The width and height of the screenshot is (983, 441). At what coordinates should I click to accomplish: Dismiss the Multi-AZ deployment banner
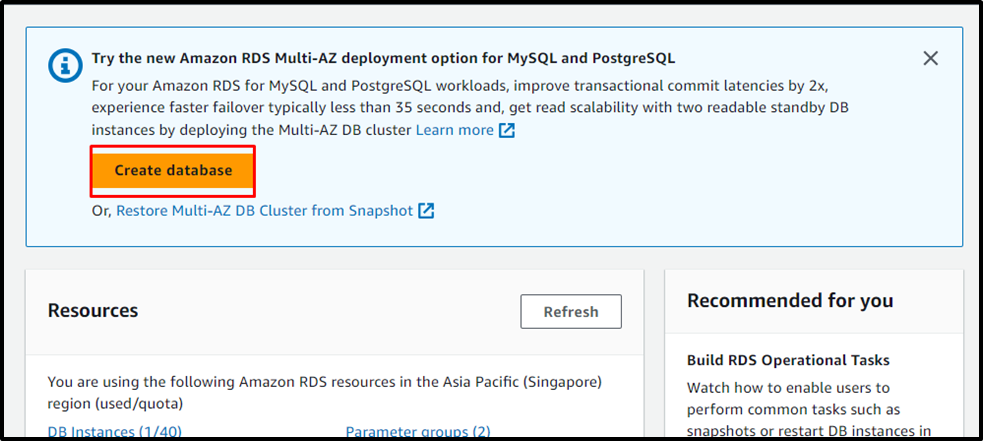point(930,58)
